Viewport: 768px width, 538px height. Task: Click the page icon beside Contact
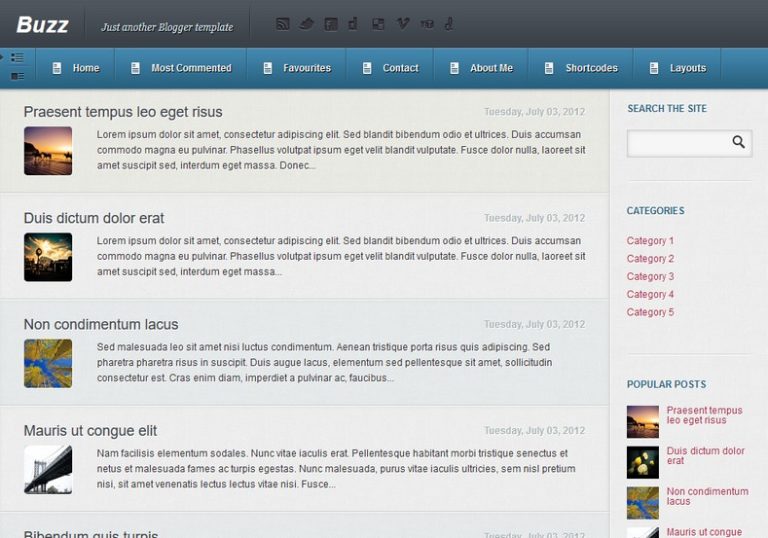click(367, 68)
